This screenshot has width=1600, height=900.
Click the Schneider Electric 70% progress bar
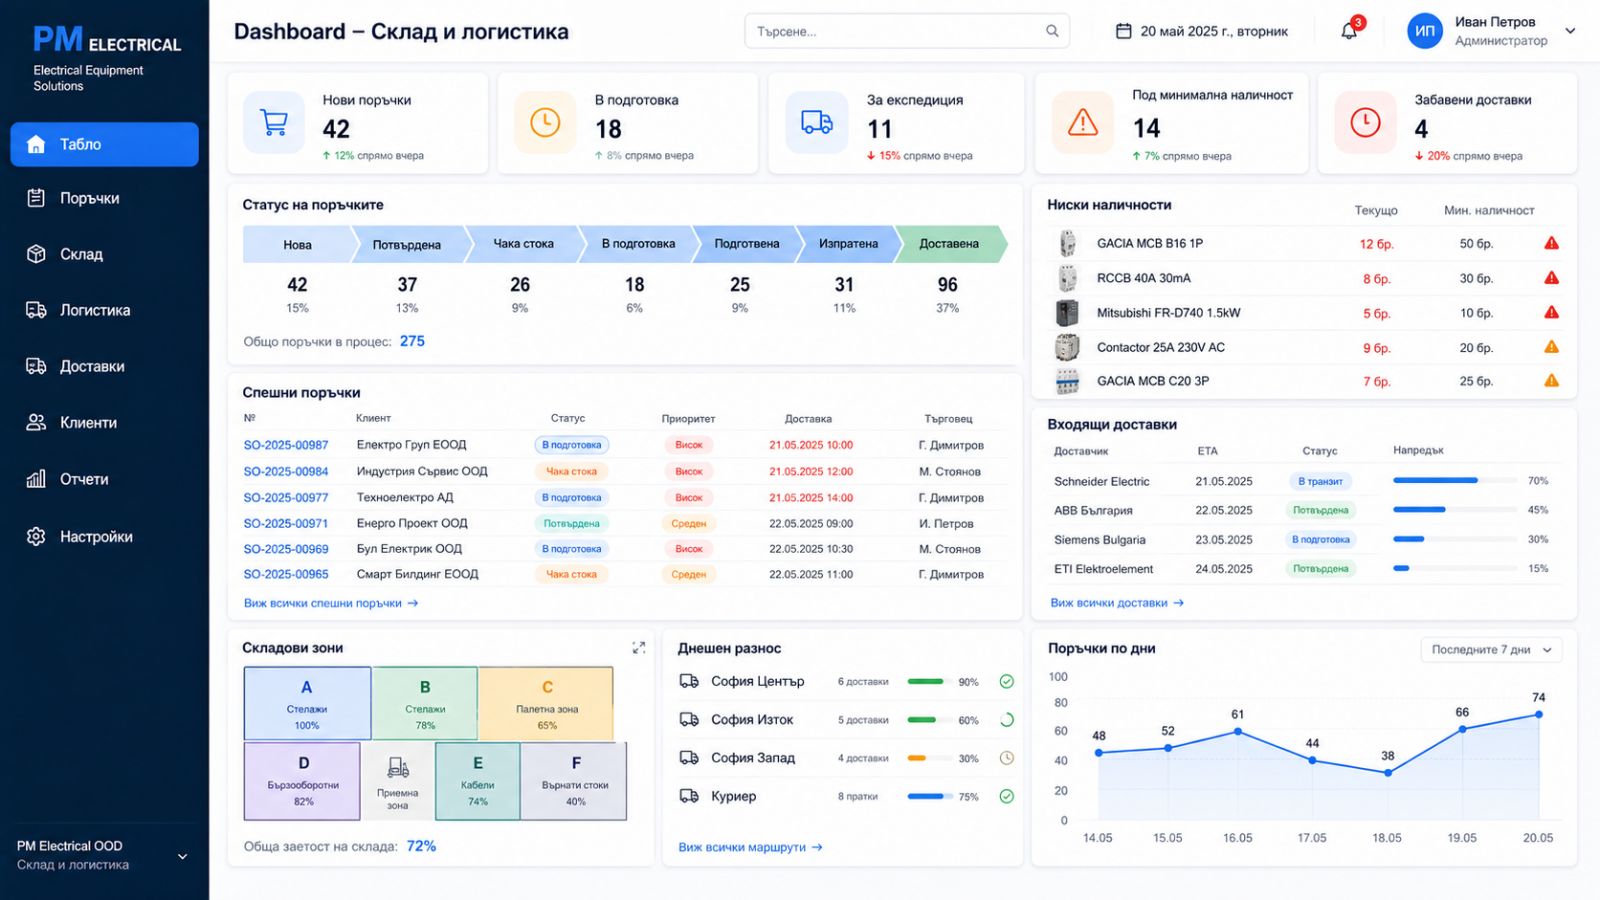[1454, 481]
